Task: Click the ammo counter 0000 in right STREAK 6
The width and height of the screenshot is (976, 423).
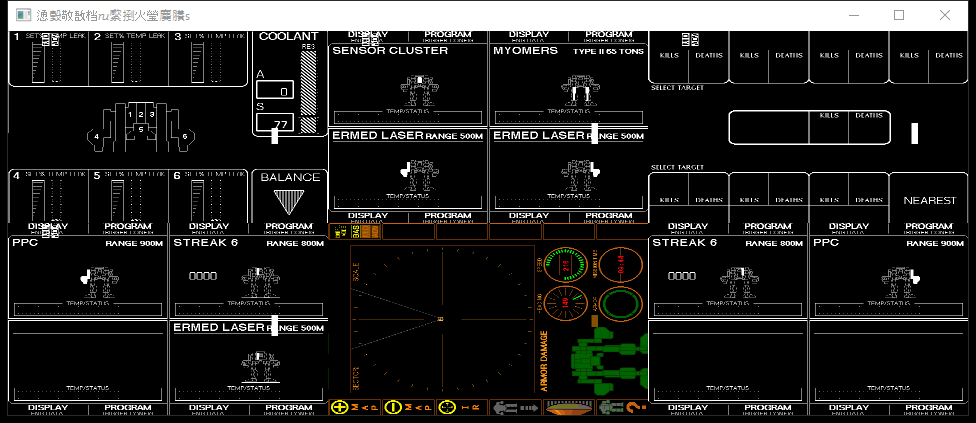Action: pos(682,276)
